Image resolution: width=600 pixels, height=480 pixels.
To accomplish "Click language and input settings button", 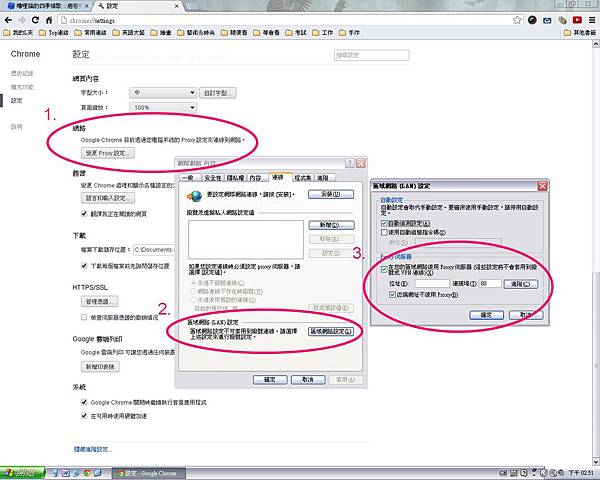I will click(x=108, y=198).
